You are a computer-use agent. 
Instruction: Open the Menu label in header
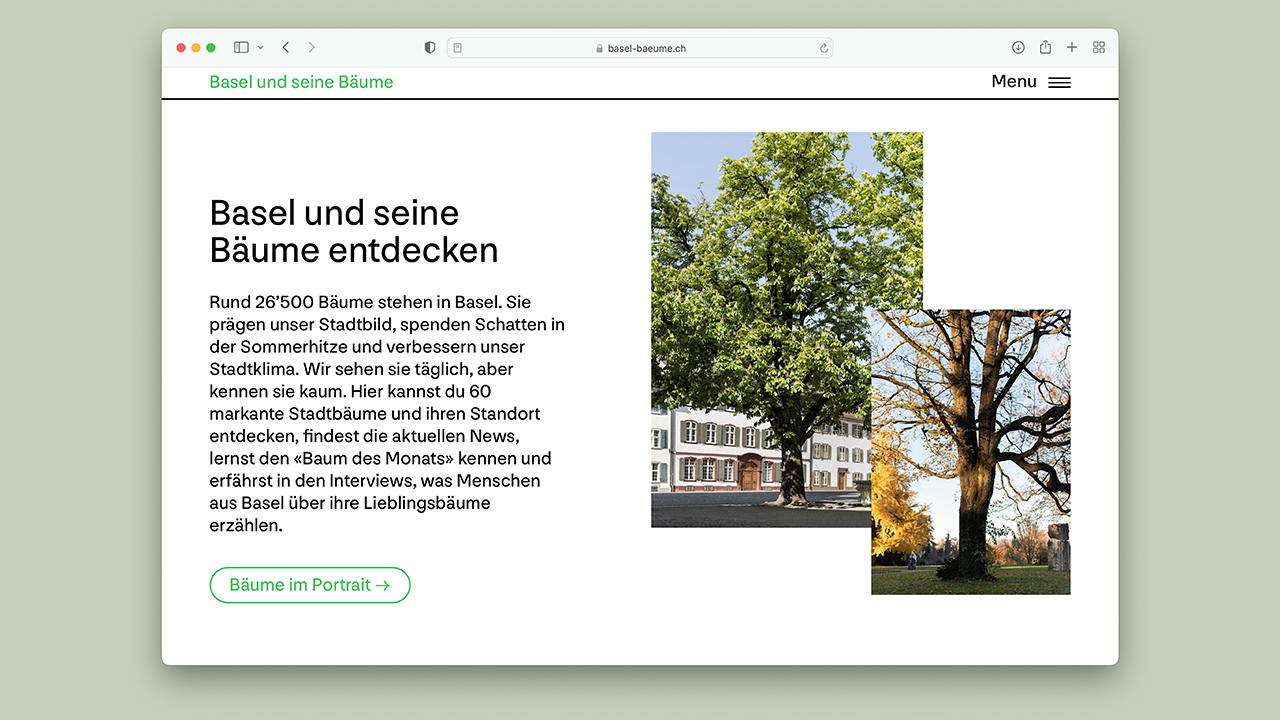[x=1014, y=82]
